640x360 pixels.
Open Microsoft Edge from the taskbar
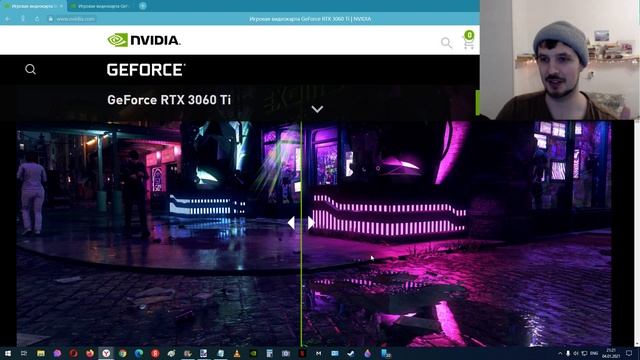139,353
